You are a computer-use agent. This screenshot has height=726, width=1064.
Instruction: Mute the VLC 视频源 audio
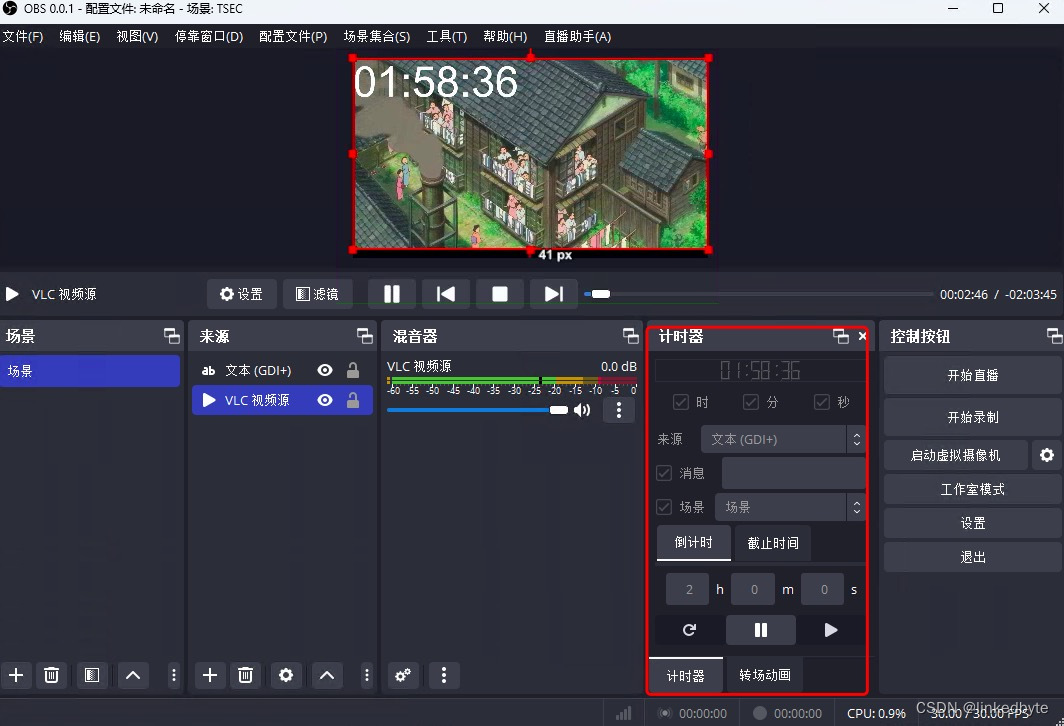click(x=582, y=410)
